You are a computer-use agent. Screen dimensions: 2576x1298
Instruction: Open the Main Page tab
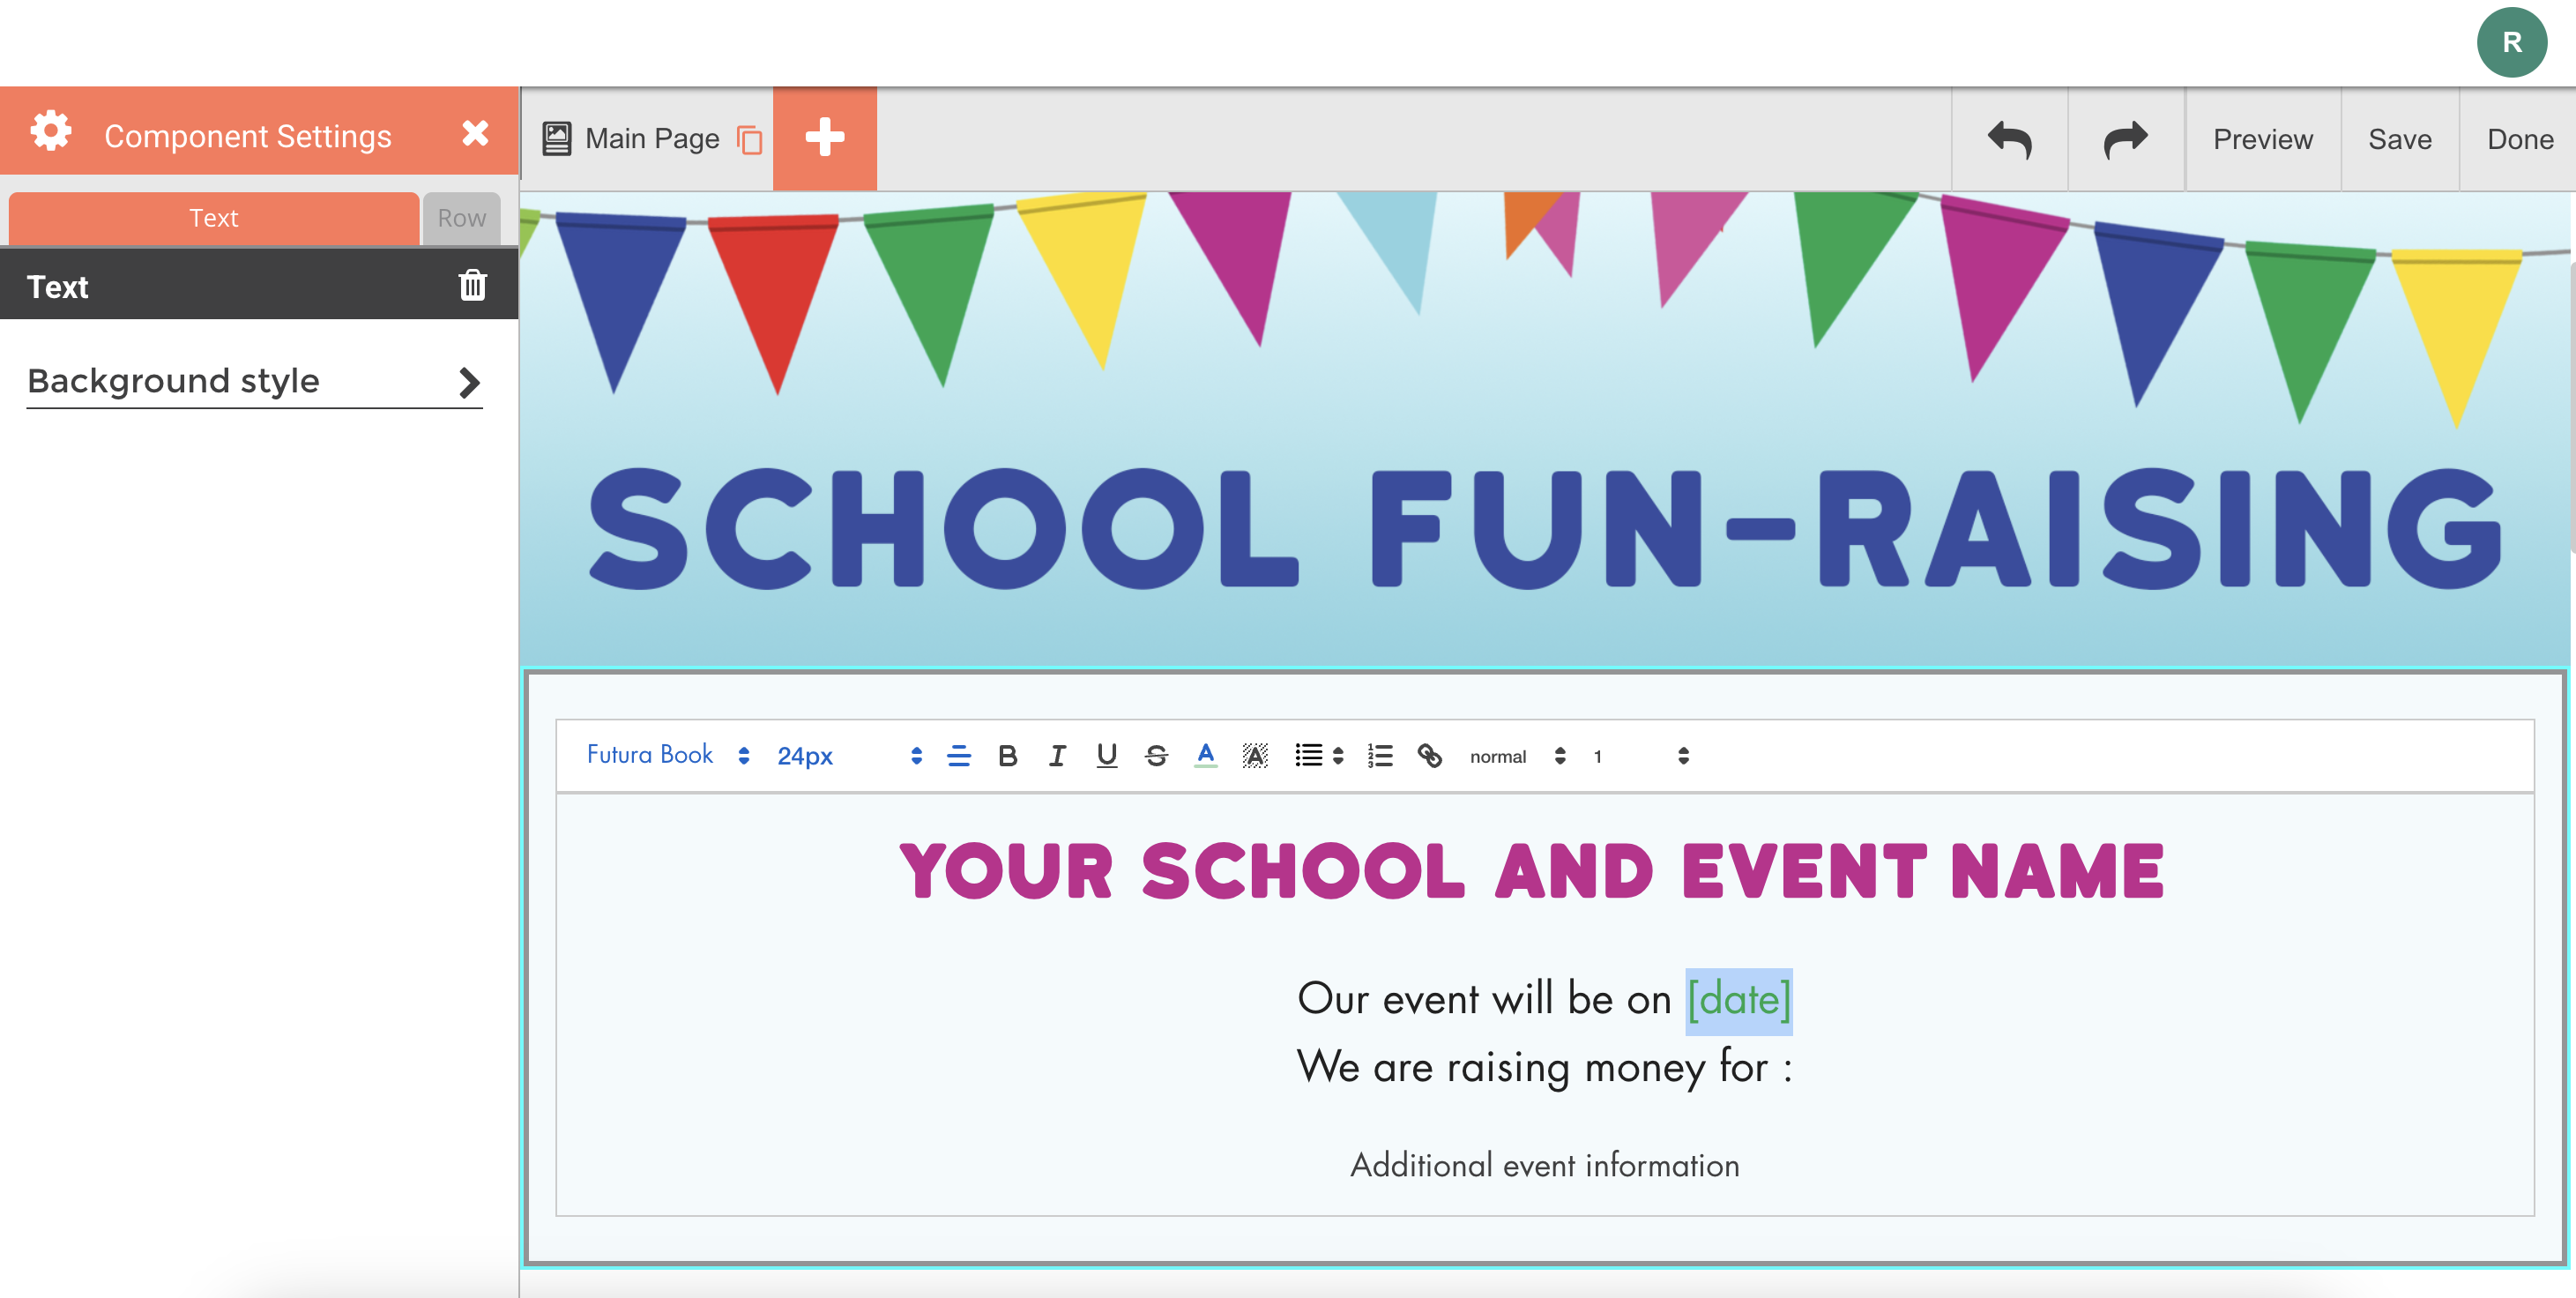[651, 139]
